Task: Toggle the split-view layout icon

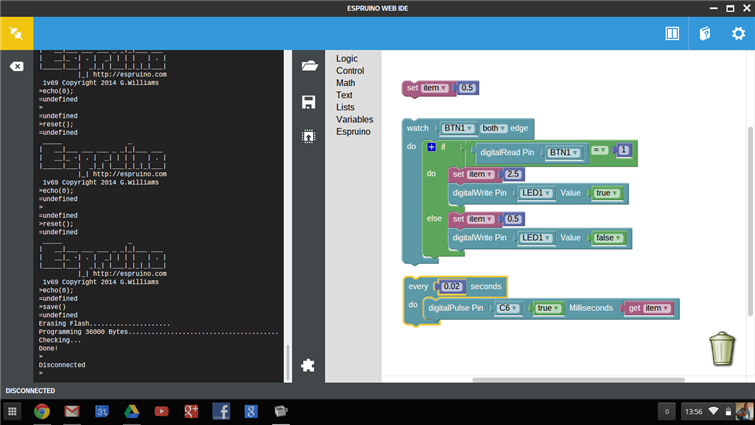Action: 672,33
